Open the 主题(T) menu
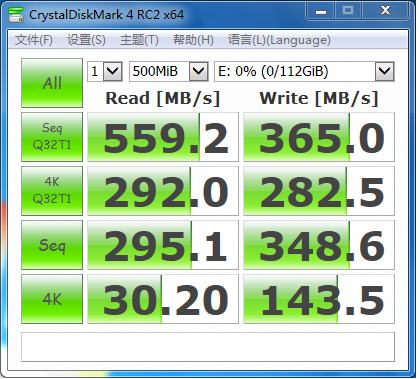This screenshot has width=420, height=379. [x=139, y=40]
